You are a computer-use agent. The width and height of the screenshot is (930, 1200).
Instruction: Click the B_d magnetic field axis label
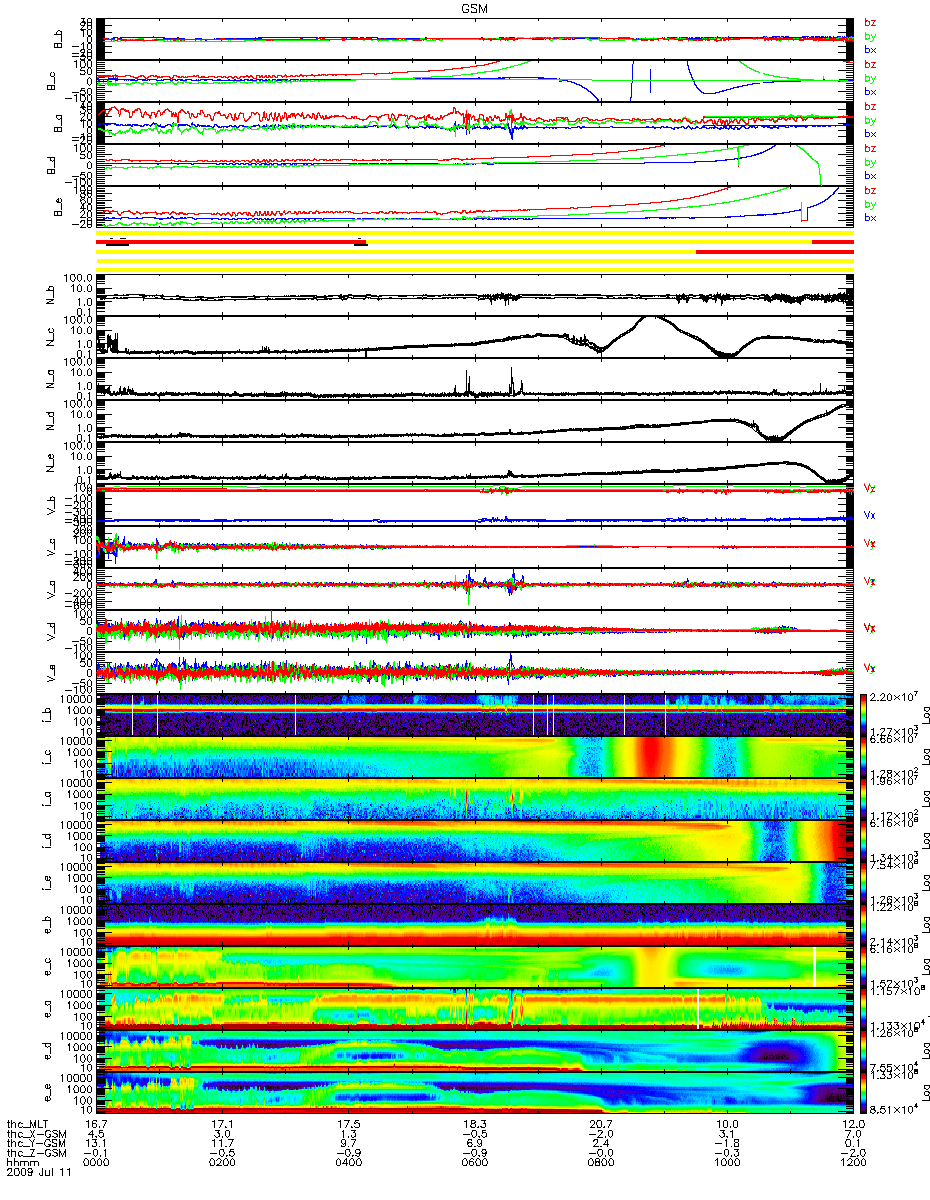[x=51, y=165]
